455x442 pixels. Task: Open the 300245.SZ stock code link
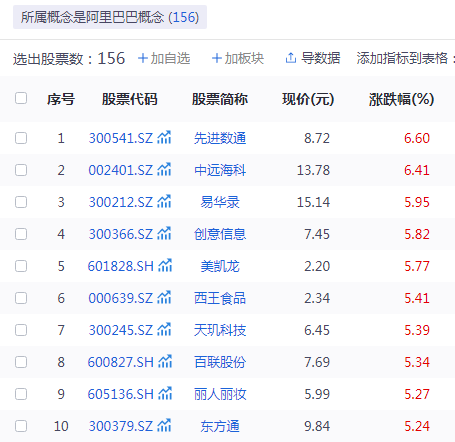121,330
